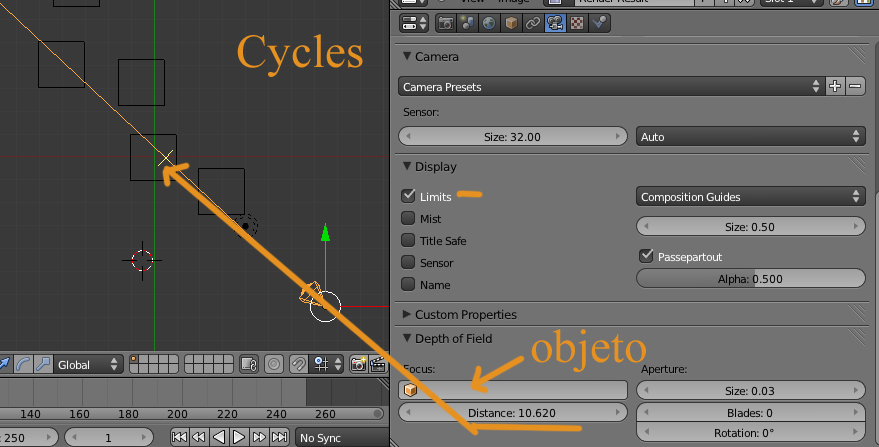879x447 pixels.
Task: Play the animation forward
Action: [x=239, y=437]
